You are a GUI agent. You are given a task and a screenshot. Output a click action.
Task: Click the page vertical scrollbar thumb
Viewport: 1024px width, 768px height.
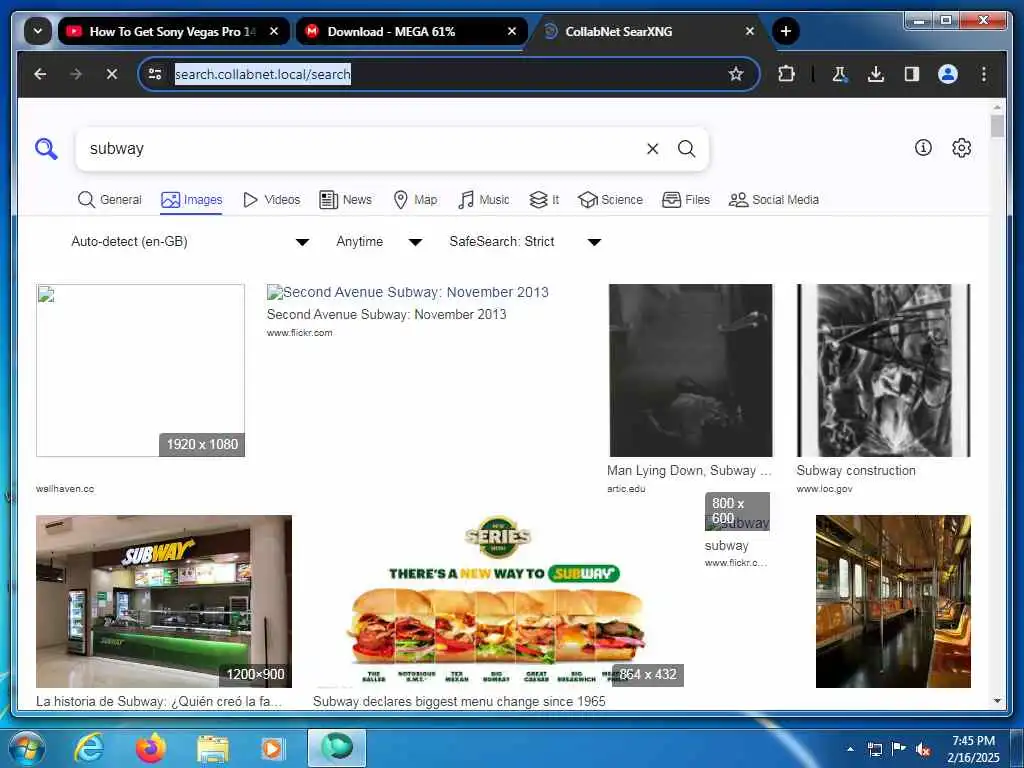coord(997,125)
